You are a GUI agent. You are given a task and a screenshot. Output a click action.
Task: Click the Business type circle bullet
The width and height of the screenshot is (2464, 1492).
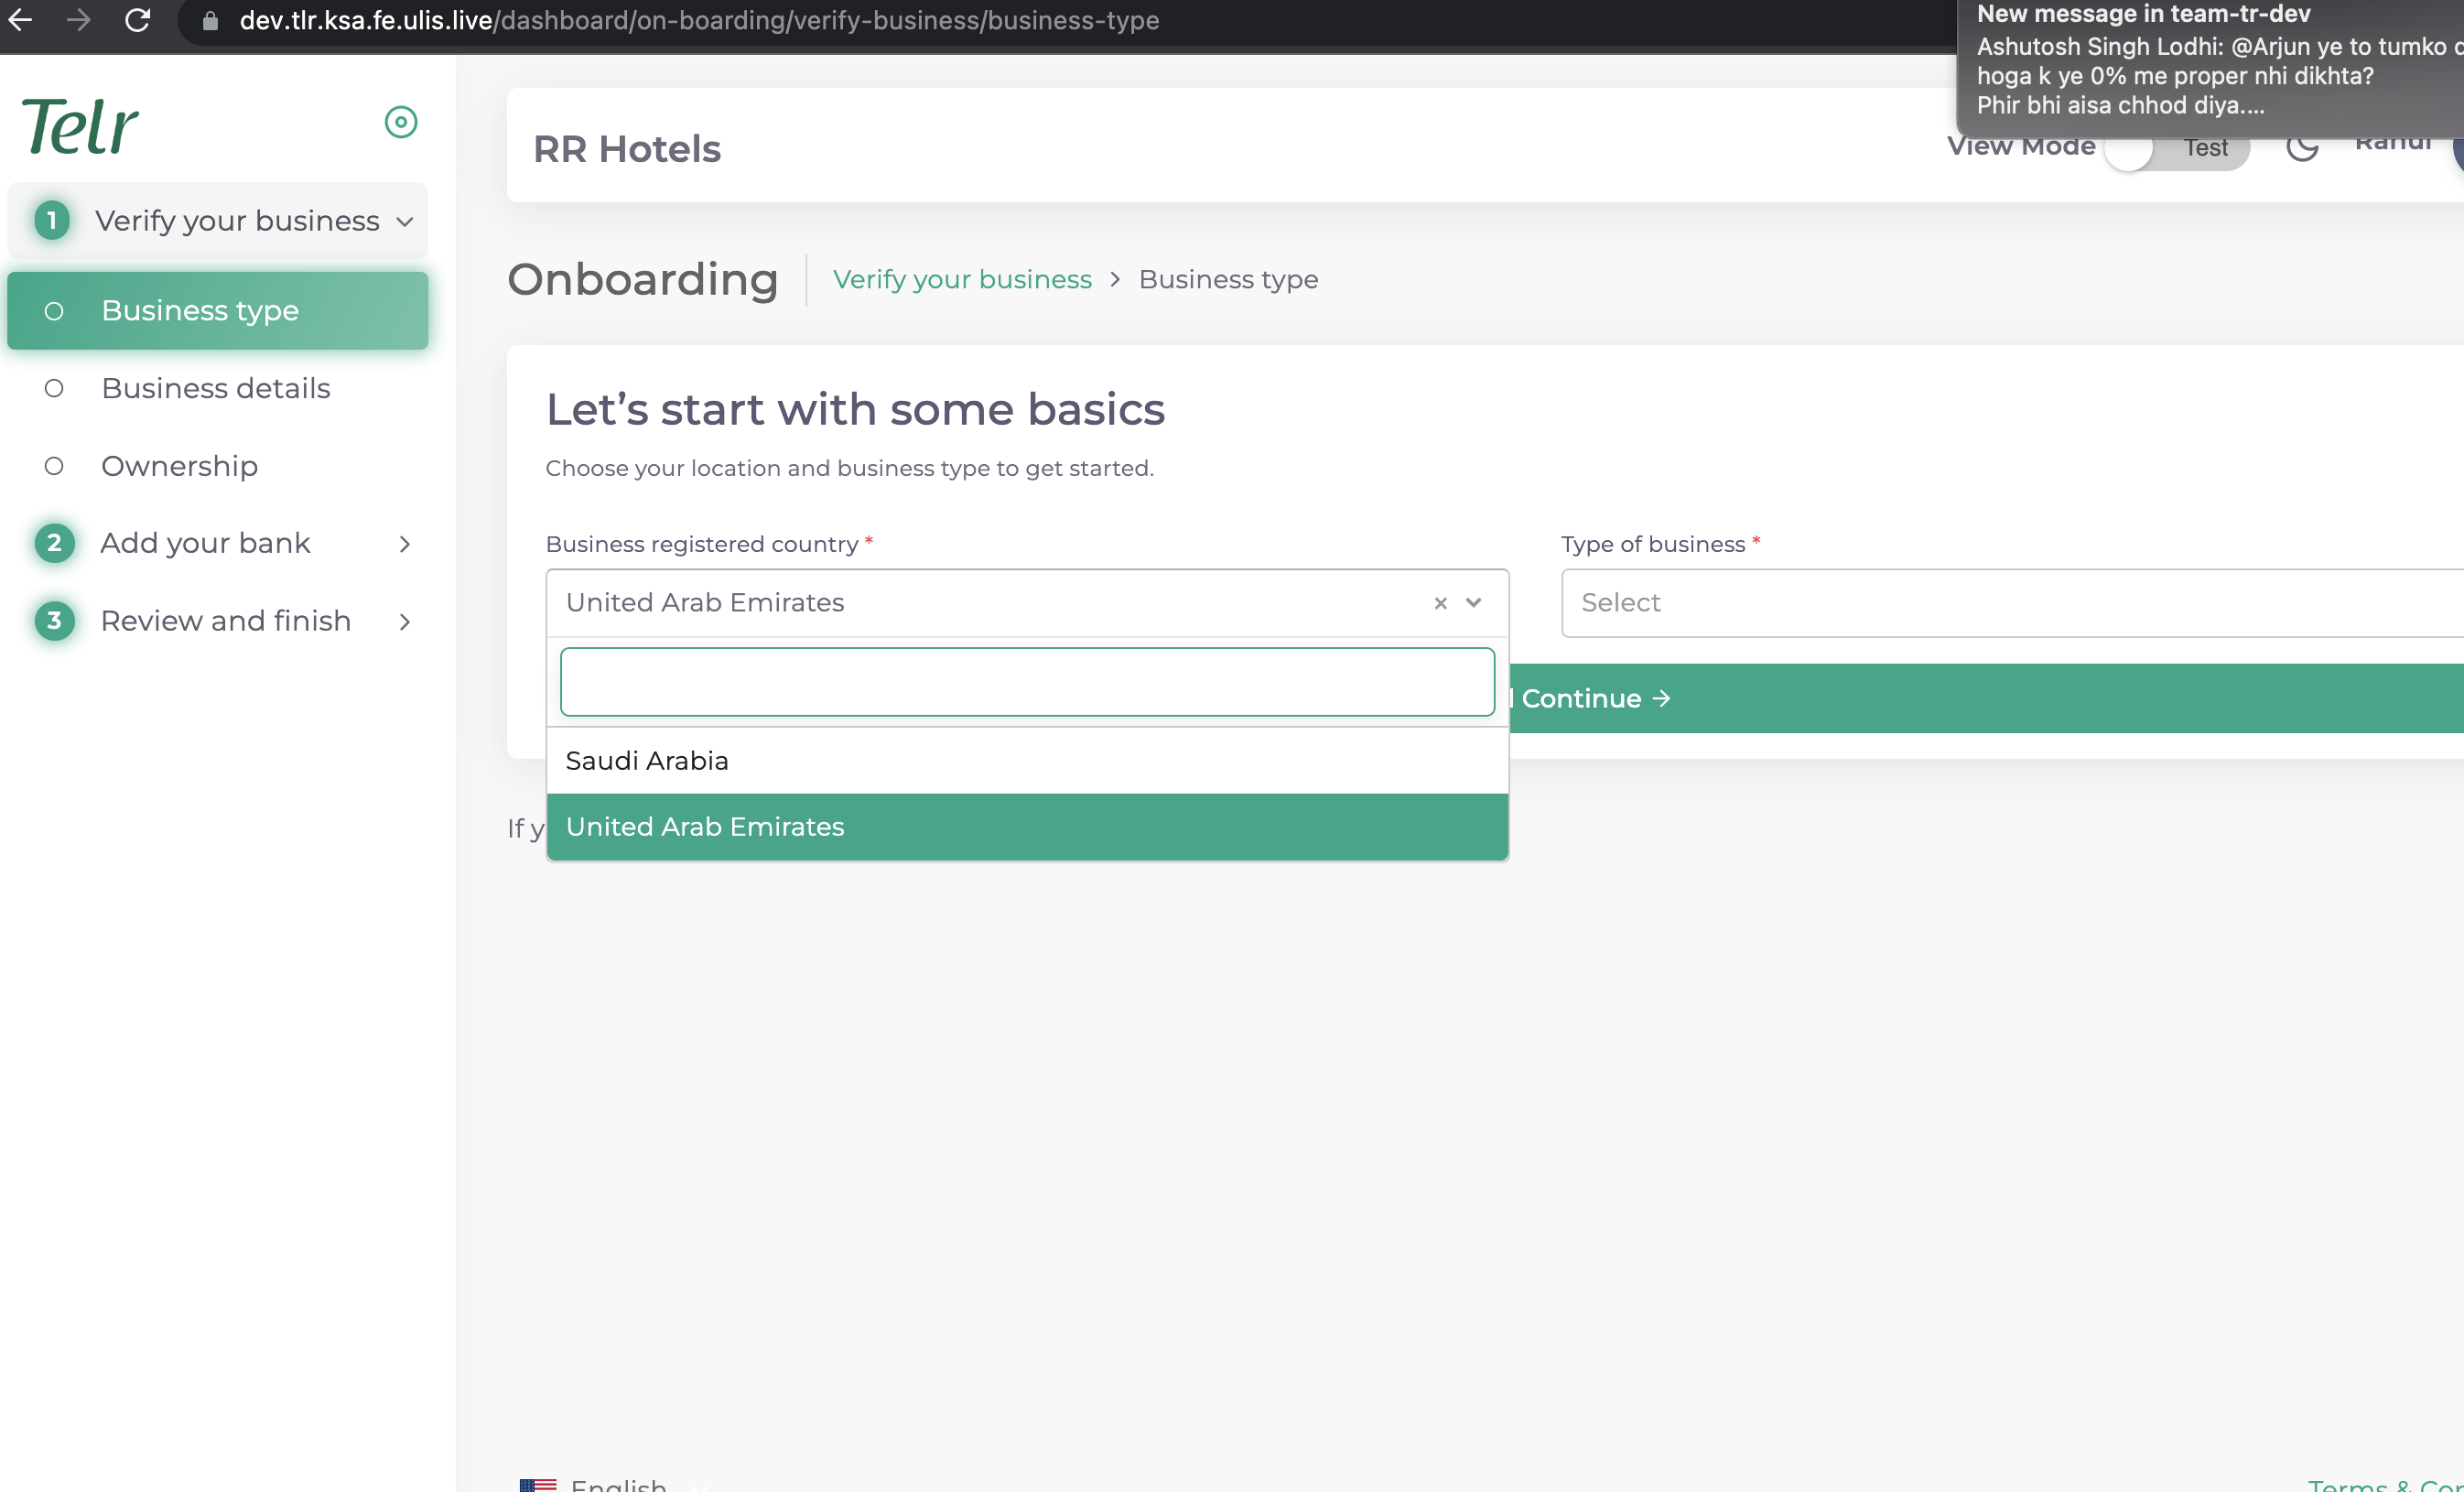pyautogui.click(x=54, y=311)
